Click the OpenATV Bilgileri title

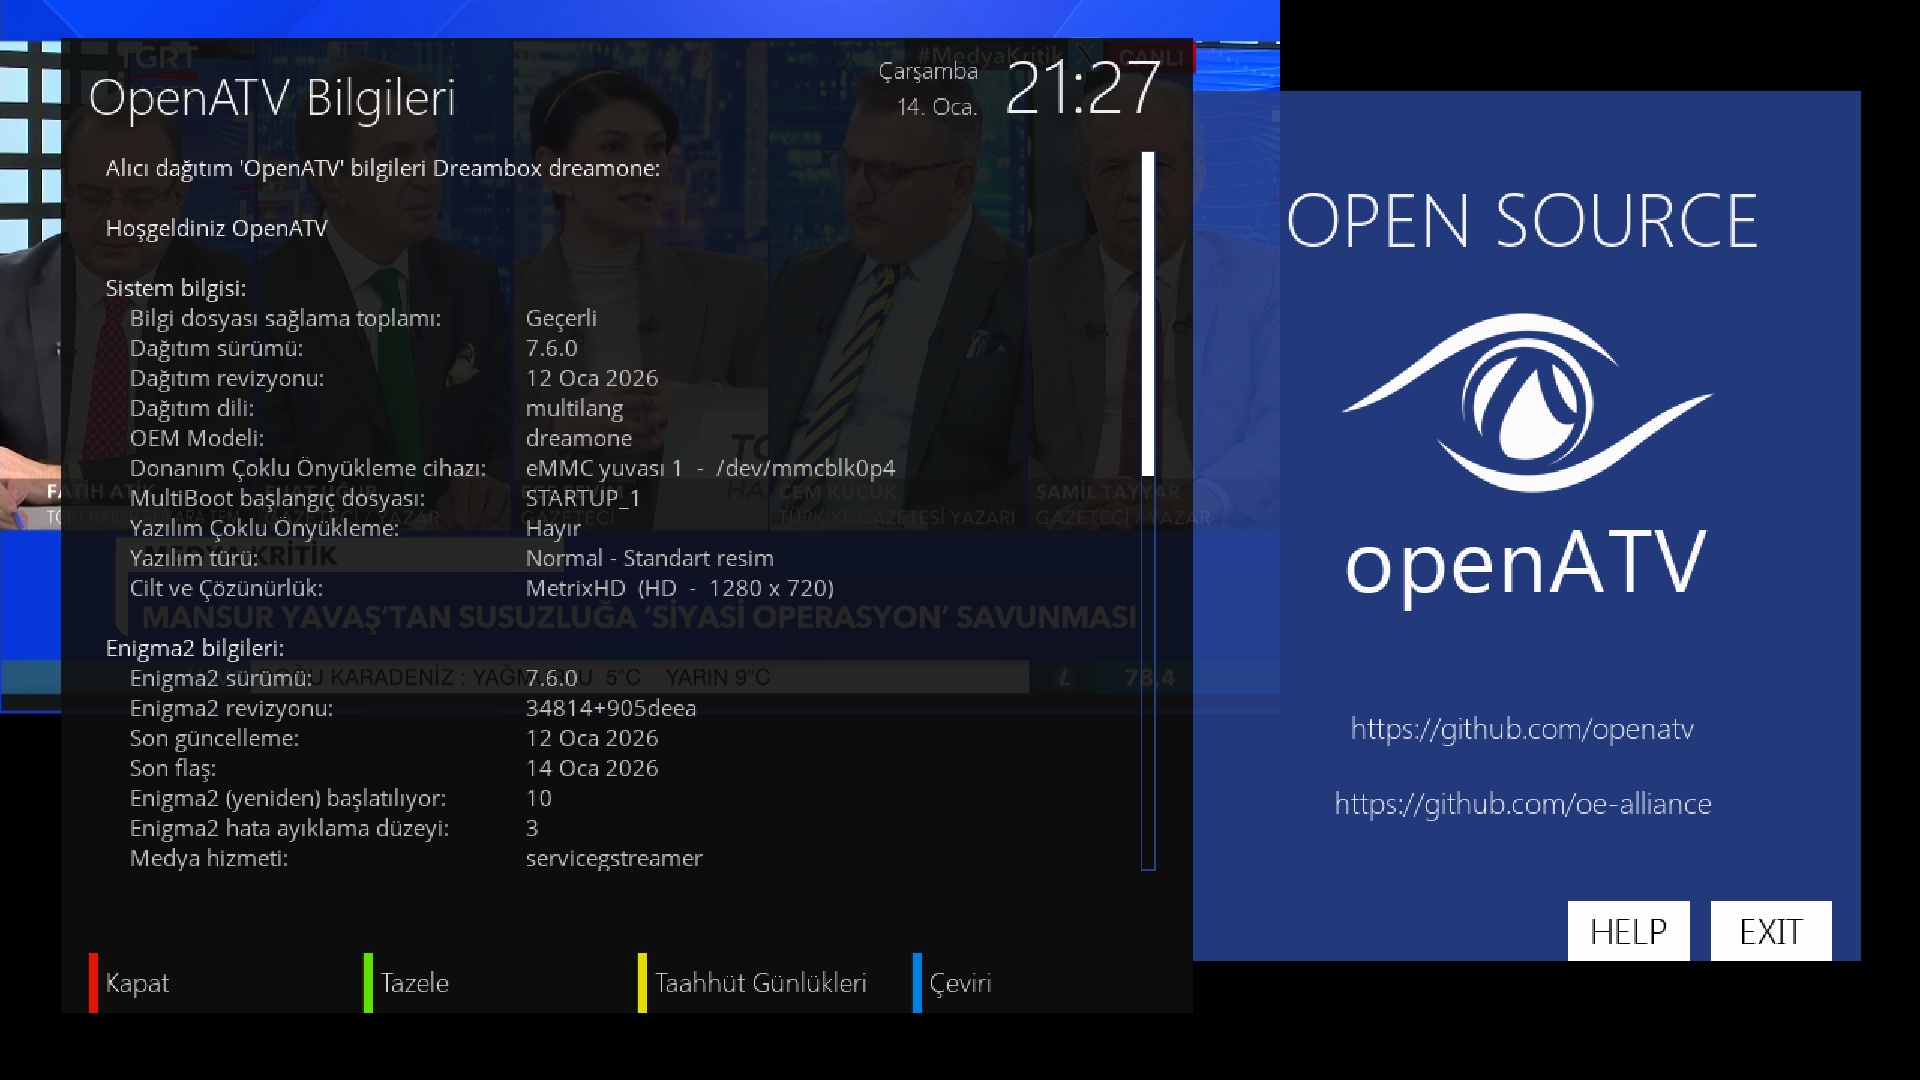tap(272, 99)
